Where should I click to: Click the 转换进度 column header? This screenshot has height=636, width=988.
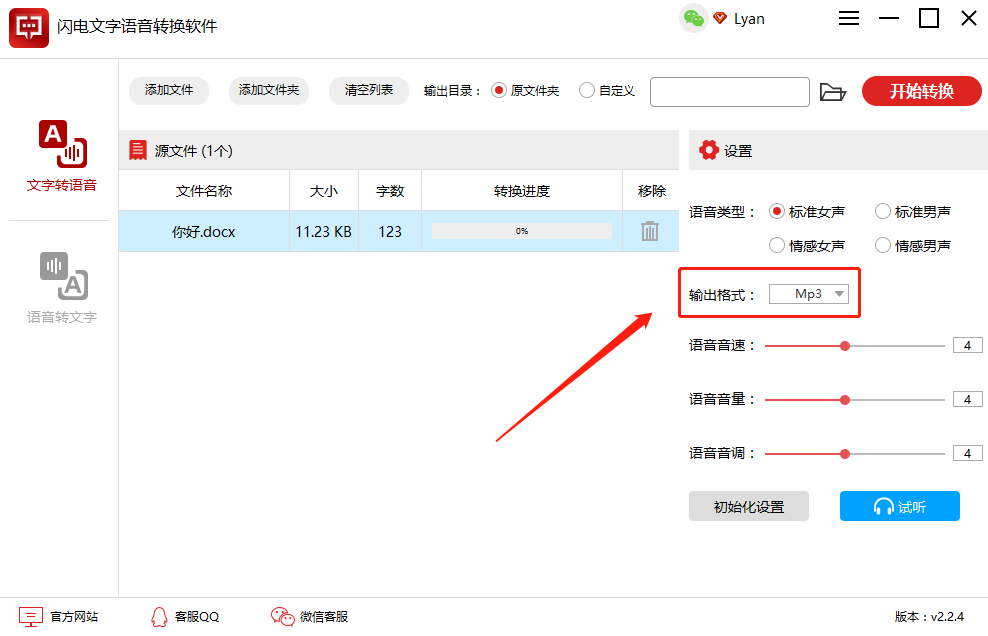pos(522,190)
